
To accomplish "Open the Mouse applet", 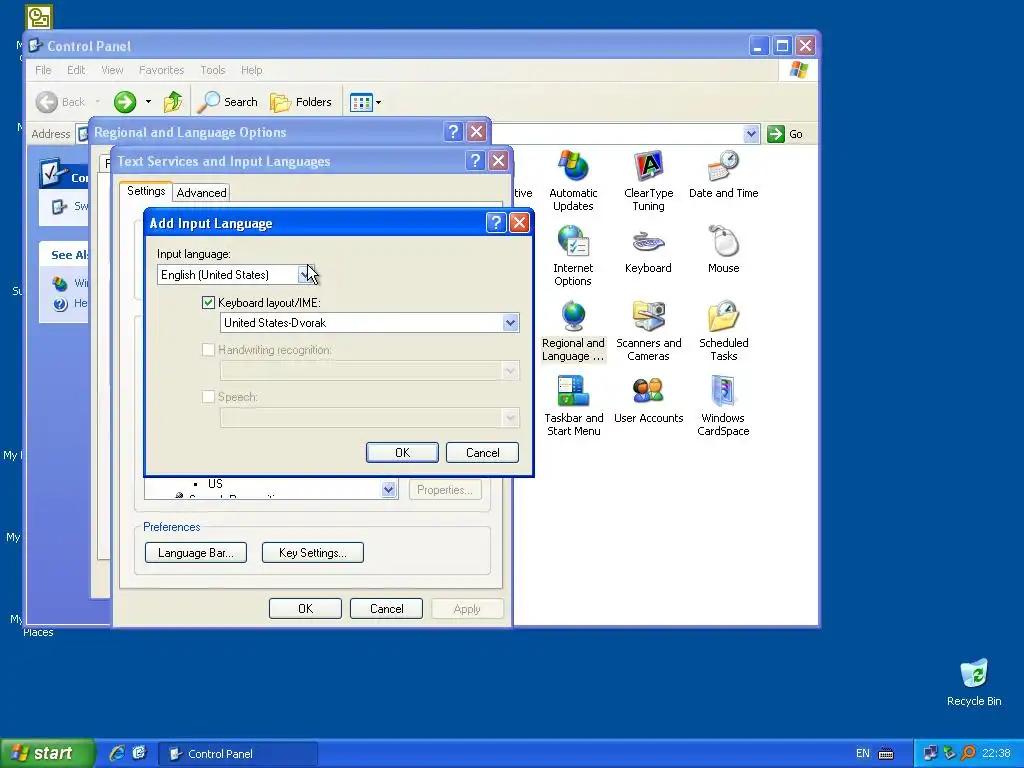I will point(723,249).
